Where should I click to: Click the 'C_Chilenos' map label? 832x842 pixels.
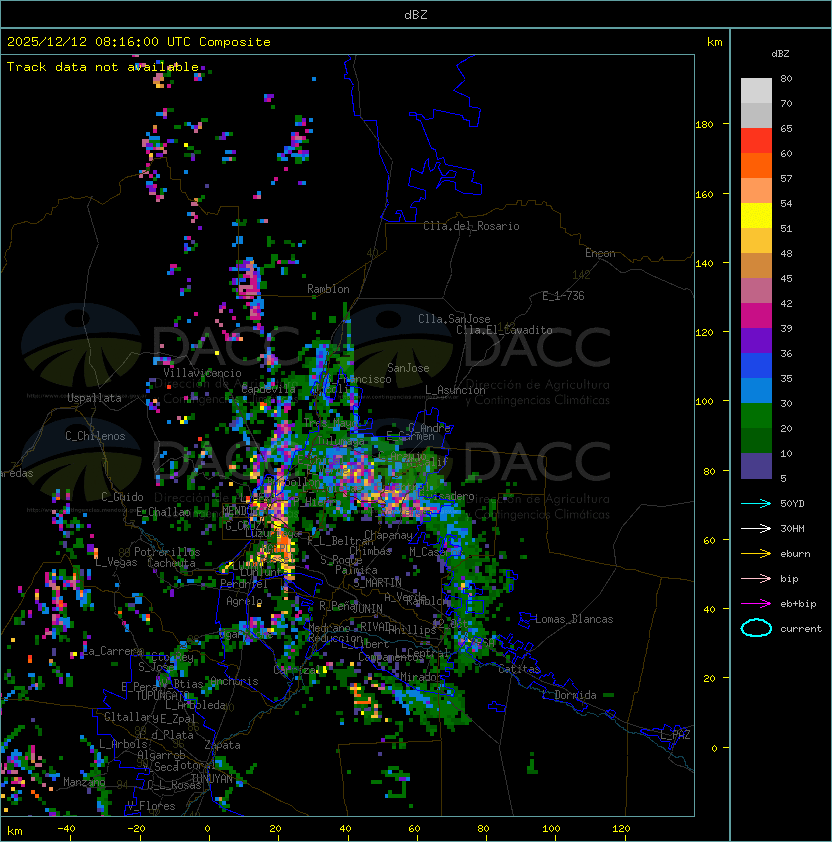[95, 436]
